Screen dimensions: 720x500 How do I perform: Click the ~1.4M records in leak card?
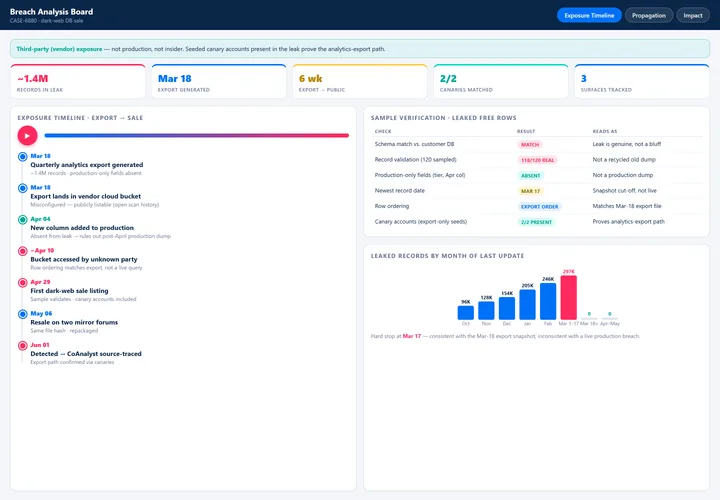[78, 81]
